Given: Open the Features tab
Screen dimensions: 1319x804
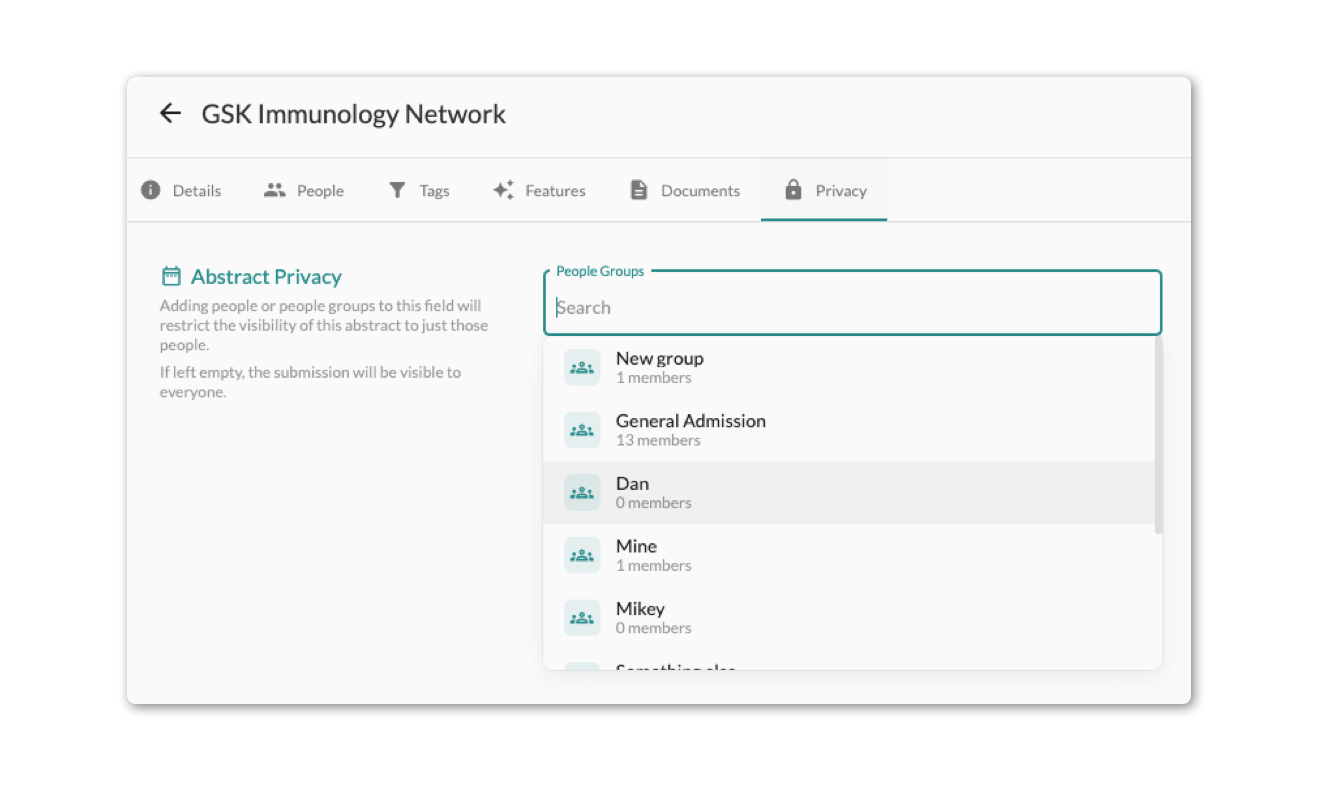Looking at the screenshot, I should tap(539, 190).
